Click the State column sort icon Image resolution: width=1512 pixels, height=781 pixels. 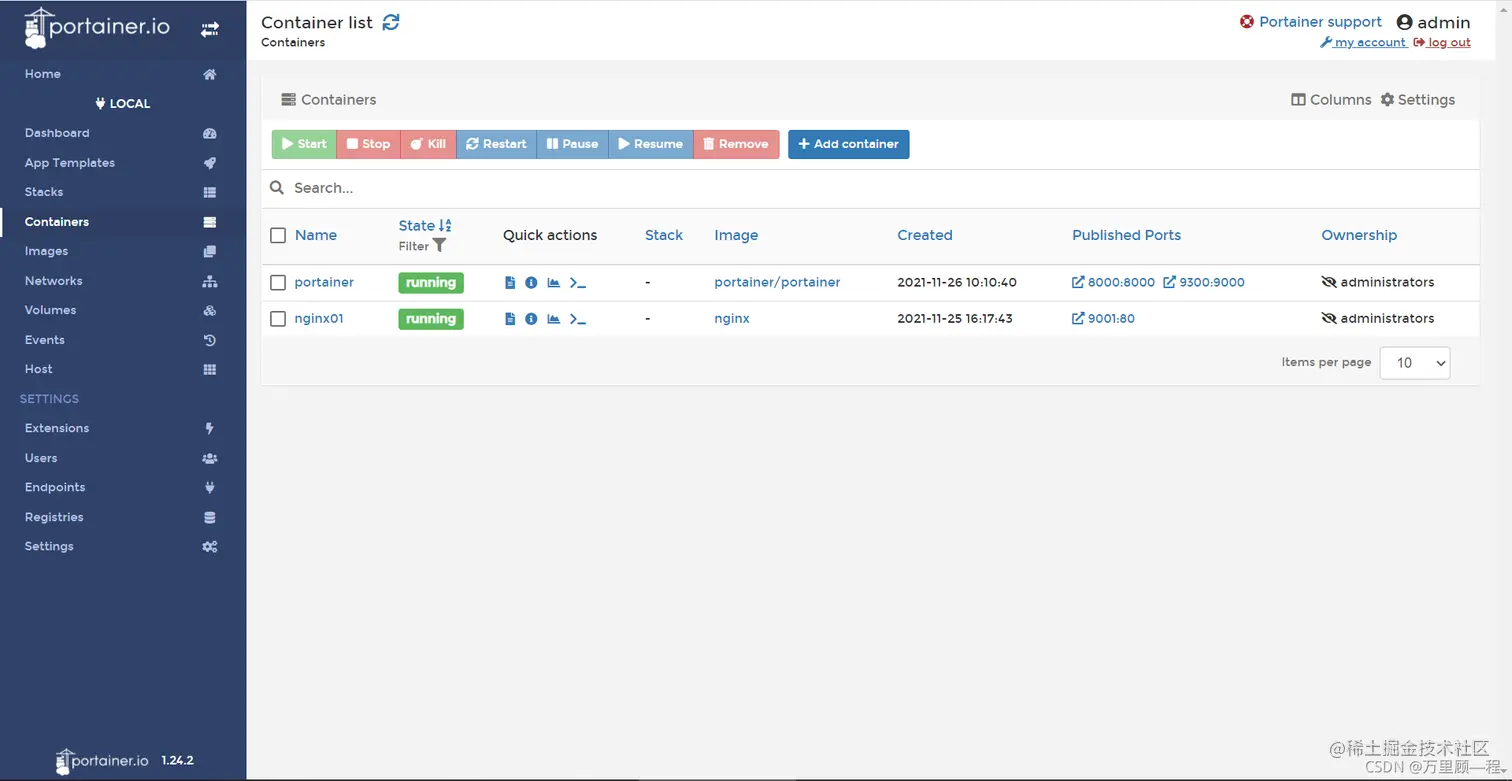click(445, 226)
